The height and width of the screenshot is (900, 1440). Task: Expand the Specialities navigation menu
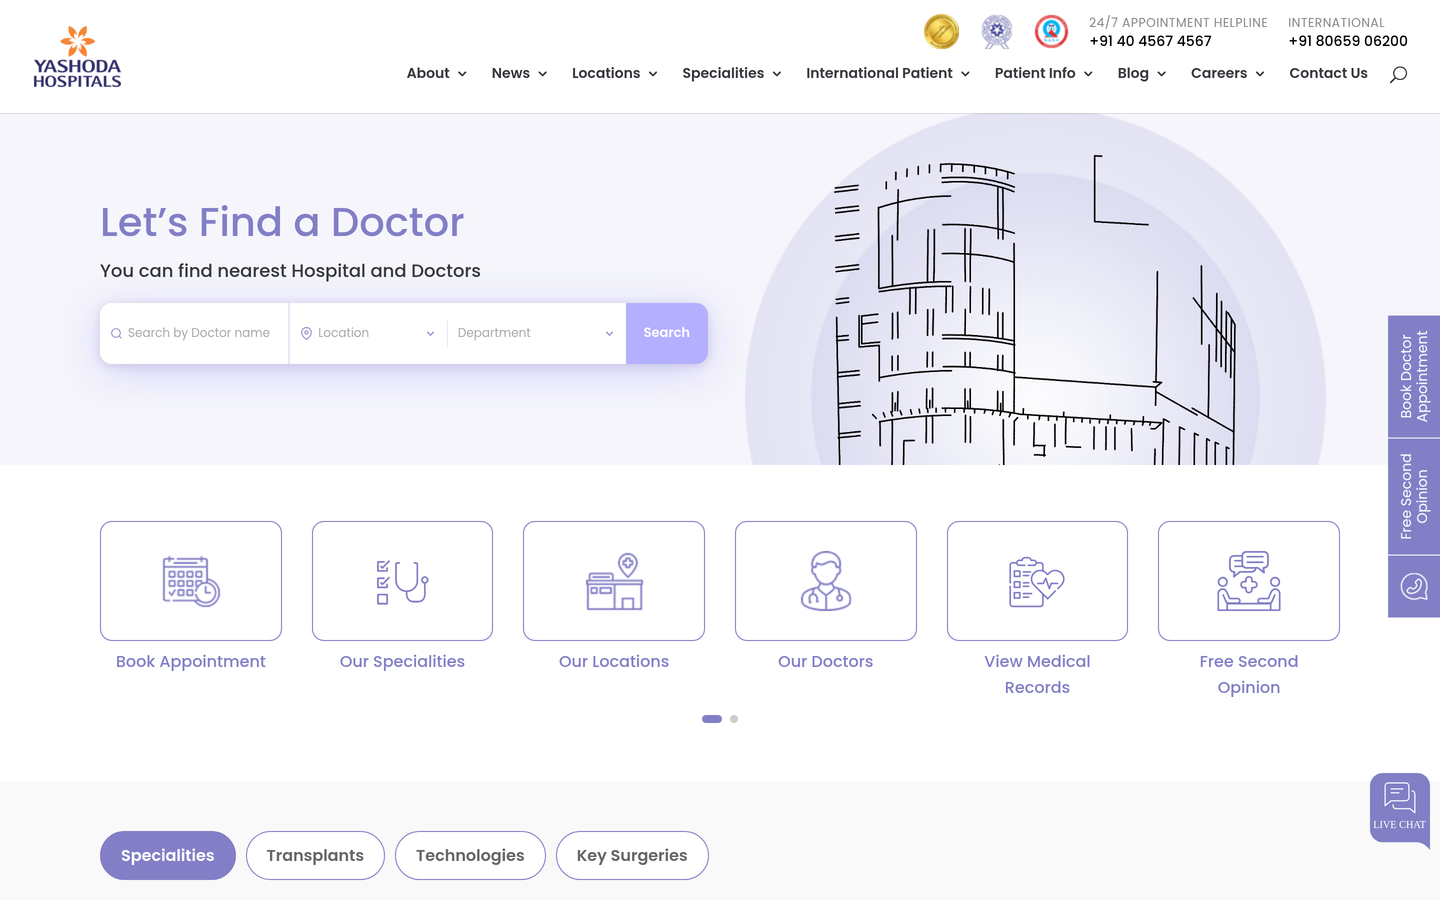tap(732, 73)
